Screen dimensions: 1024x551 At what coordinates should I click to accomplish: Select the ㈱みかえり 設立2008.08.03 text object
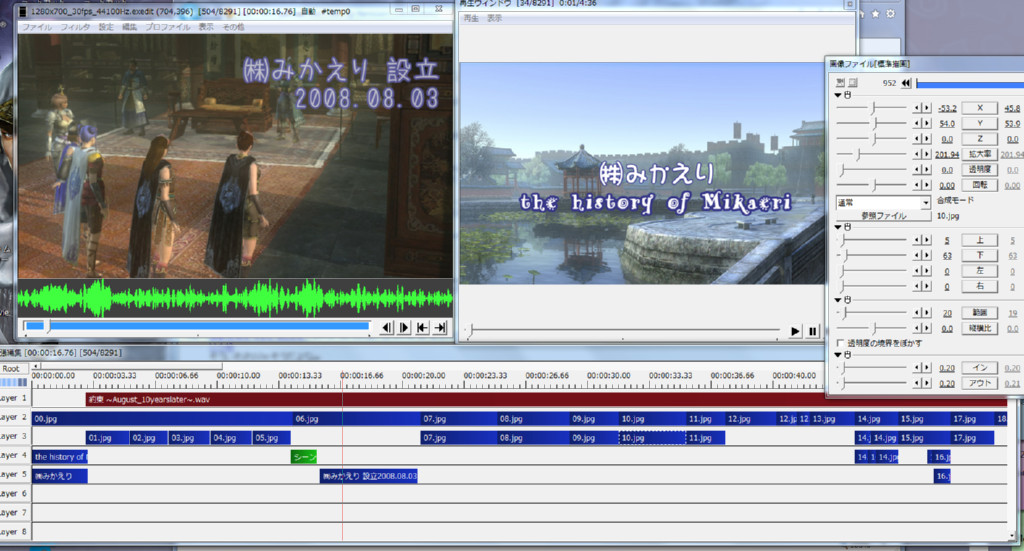point(369,476)
